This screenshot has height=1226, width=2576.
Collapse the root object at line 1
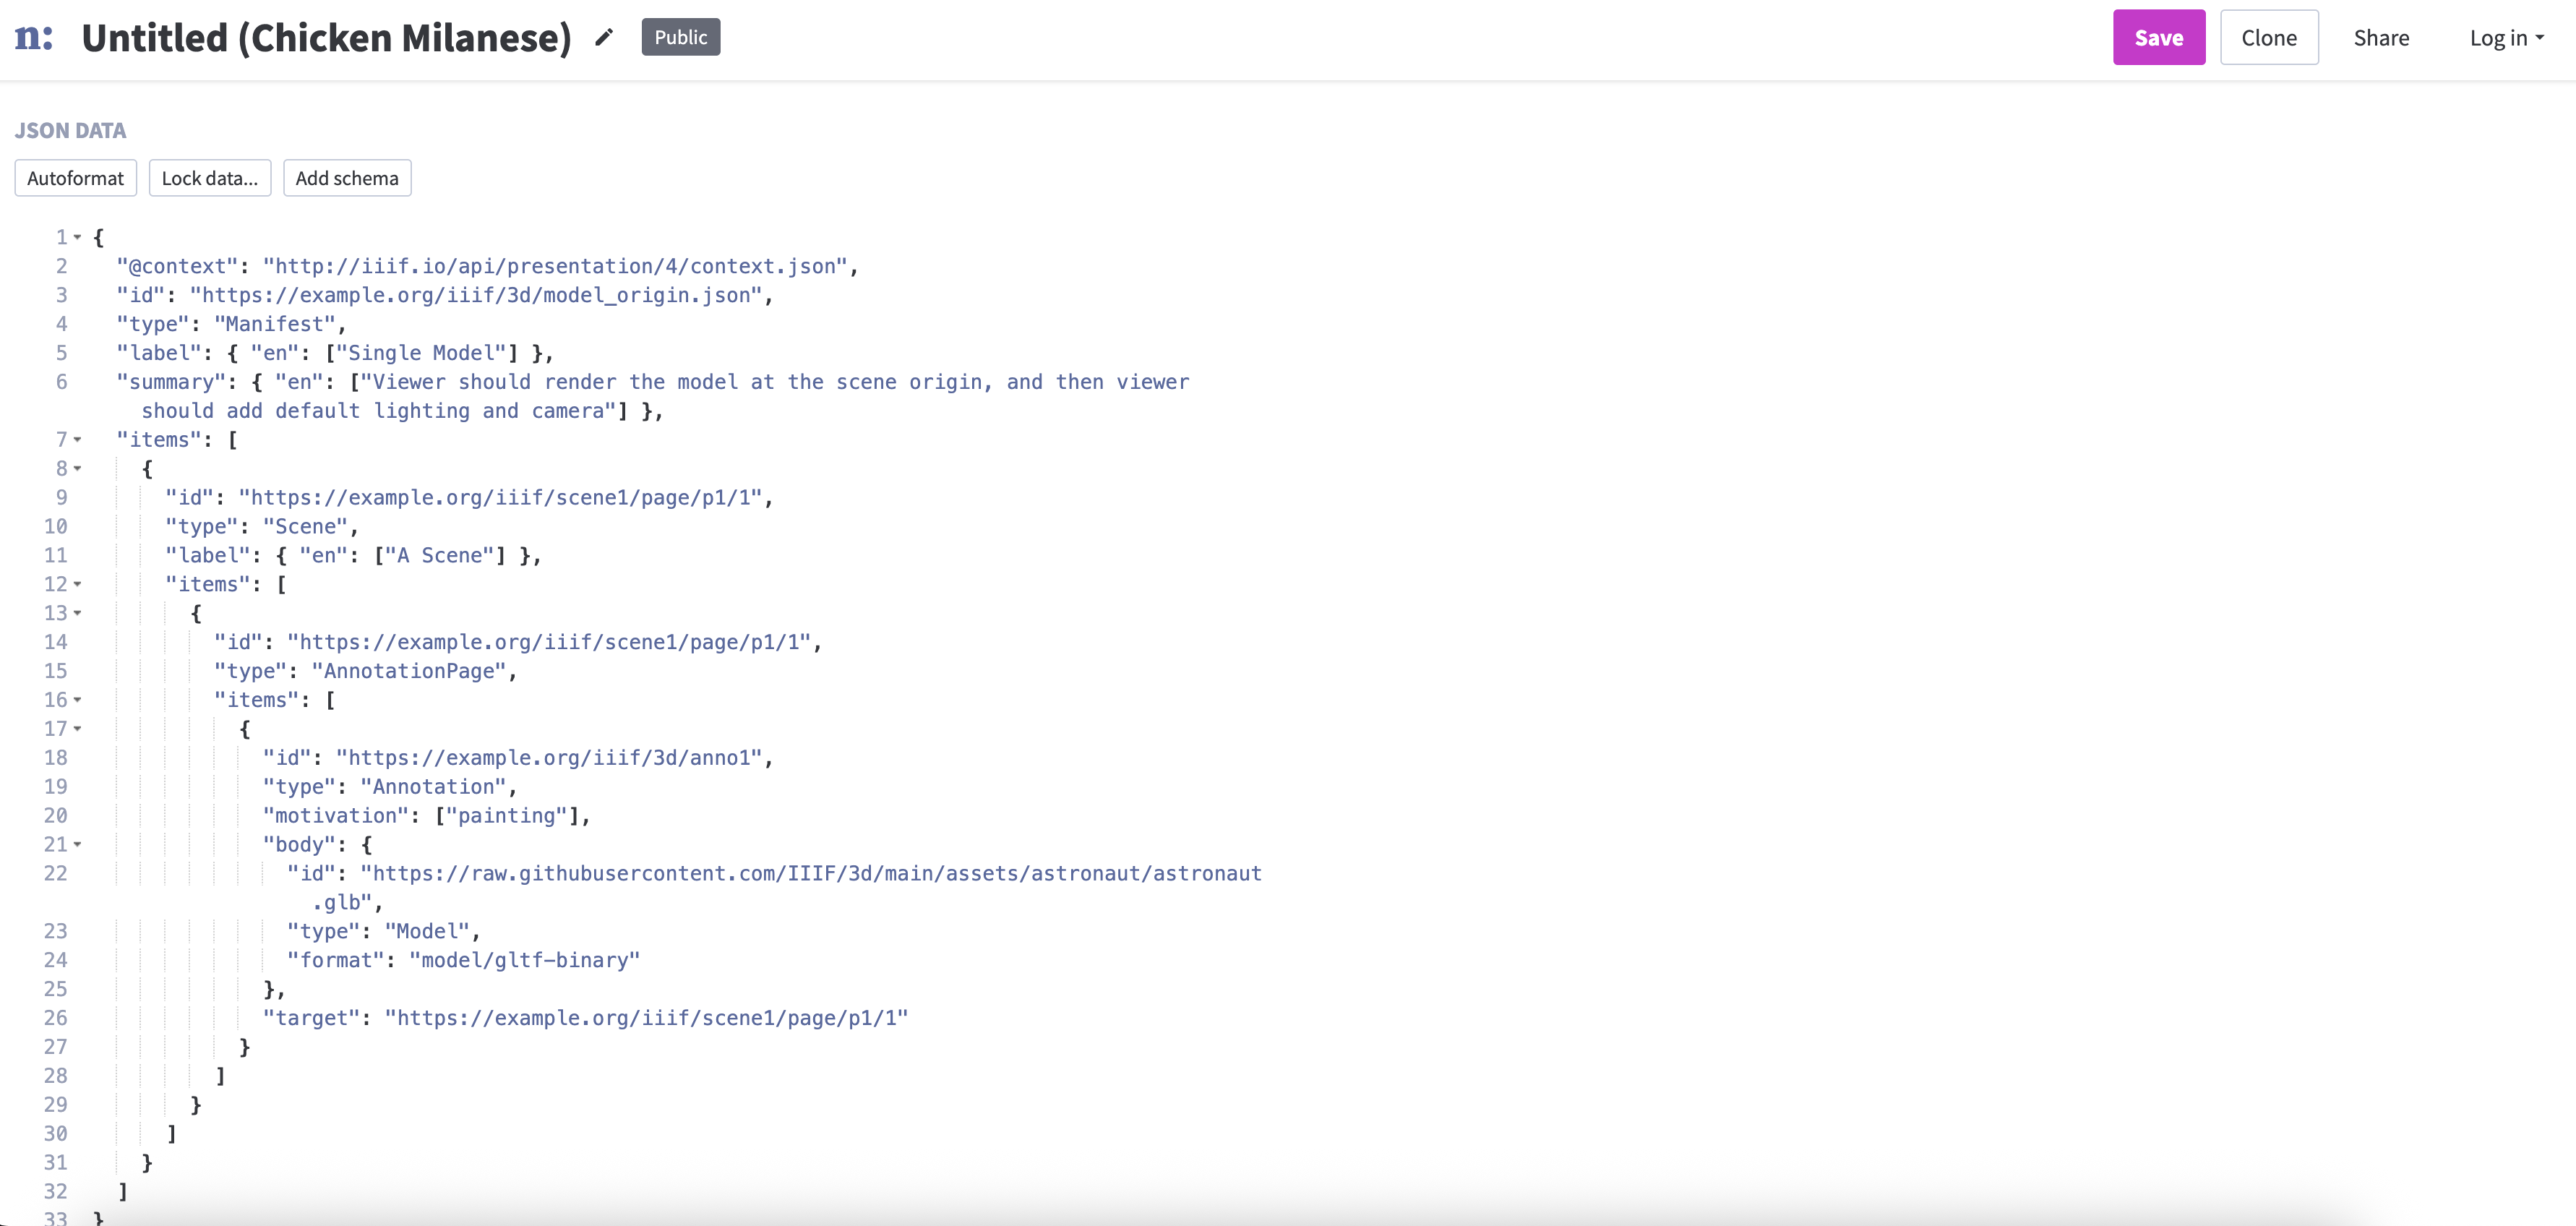click(78, 238)
